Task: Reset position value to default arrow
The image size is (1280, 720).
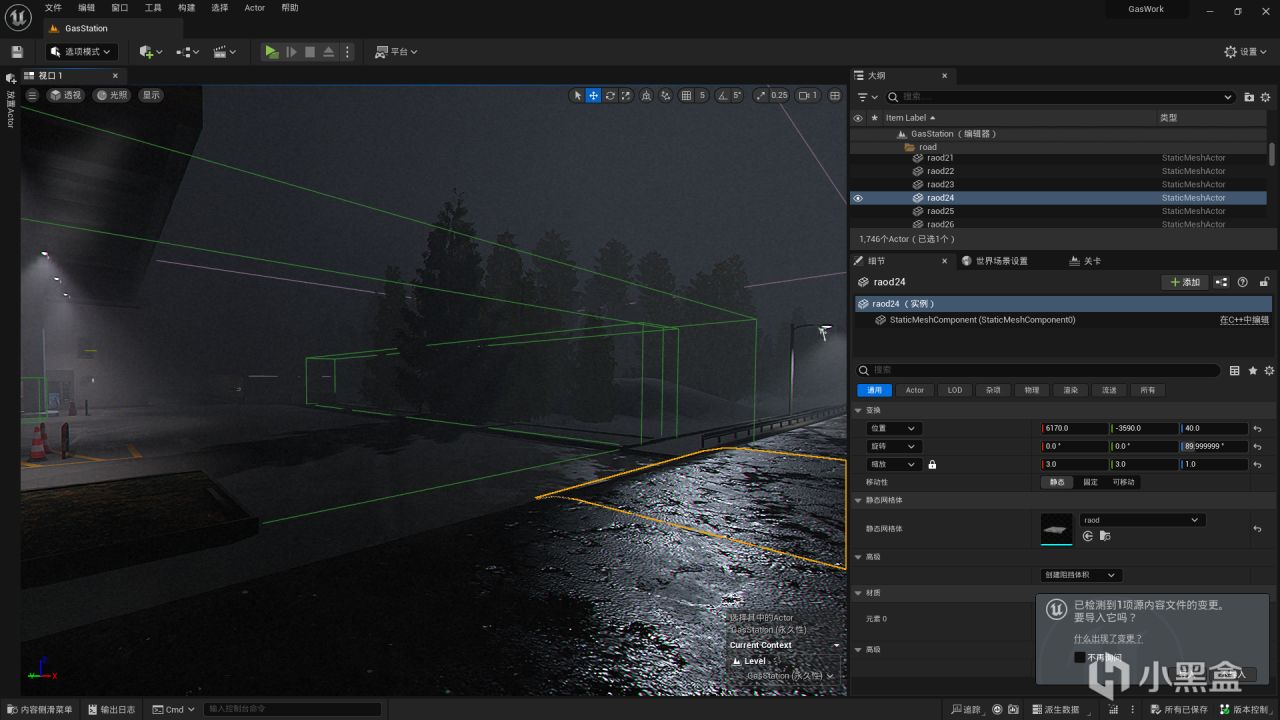Action: click(x=1257, y=429)
